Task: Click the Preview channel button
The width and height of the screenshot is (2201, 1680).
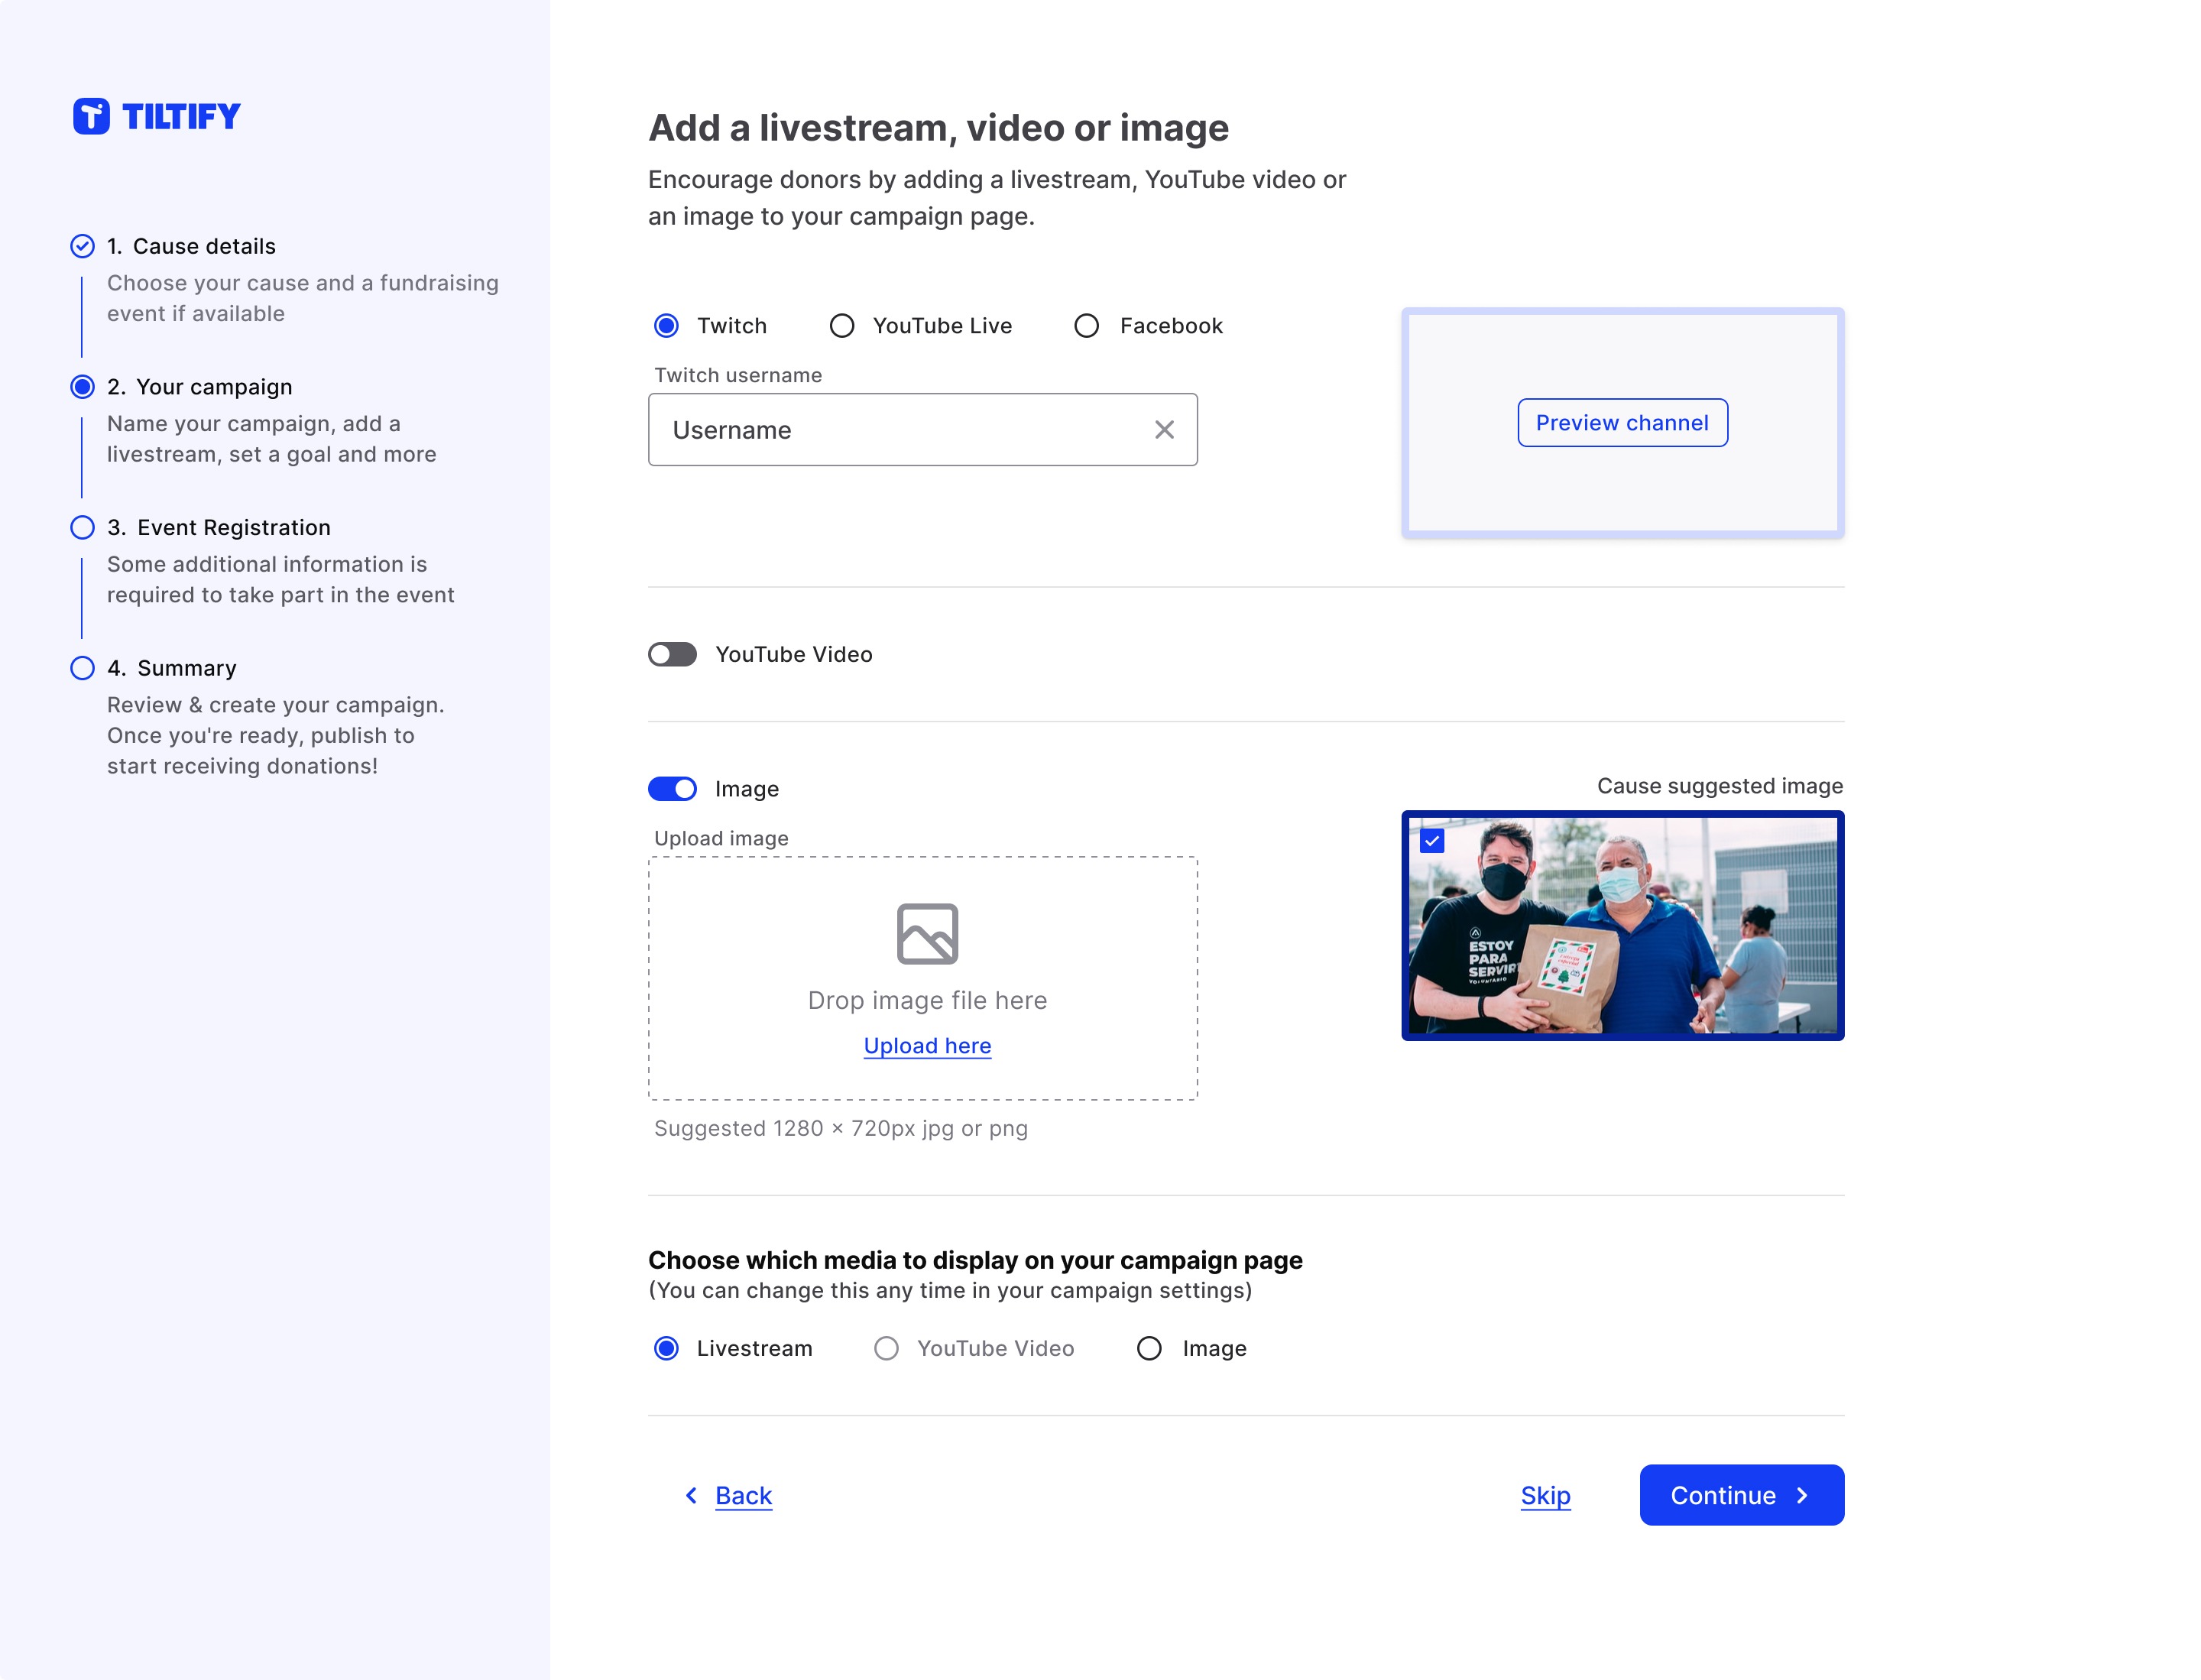Action: click(x=1622, y=423)
